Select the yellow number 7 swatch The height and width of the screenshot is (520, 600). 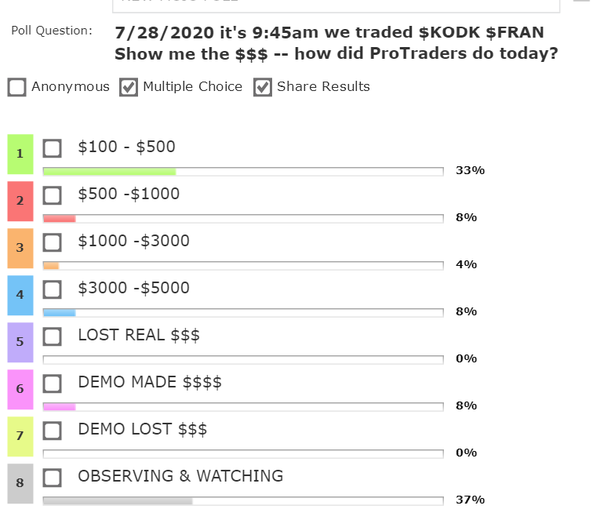pyautogui.click(x=20, y=436)
